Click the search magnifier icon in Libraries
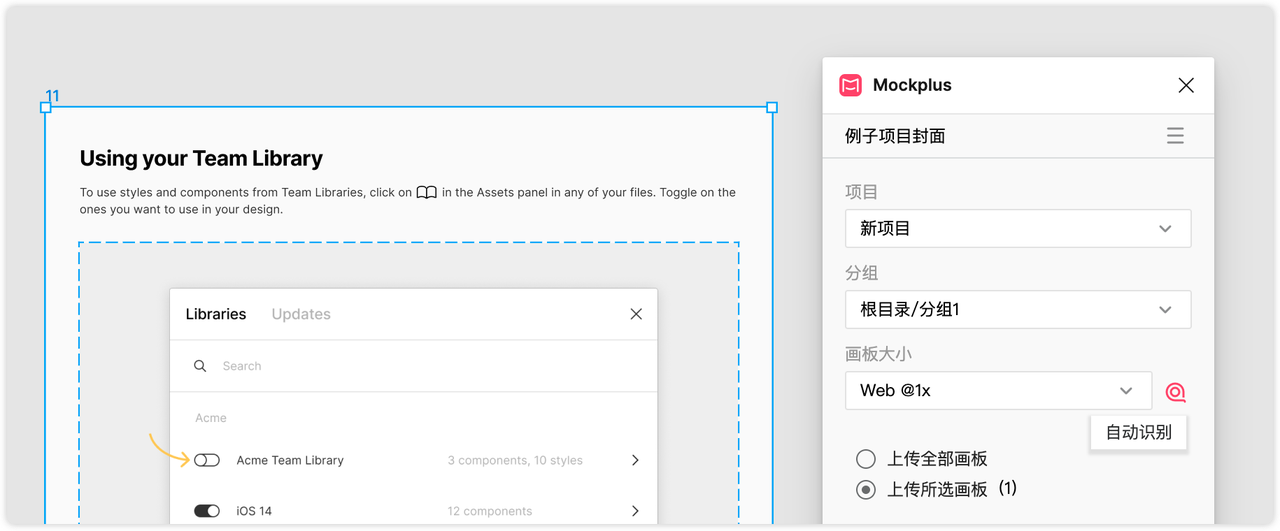The height and width of the screenshot is (531, 1280). pos(200,366)
